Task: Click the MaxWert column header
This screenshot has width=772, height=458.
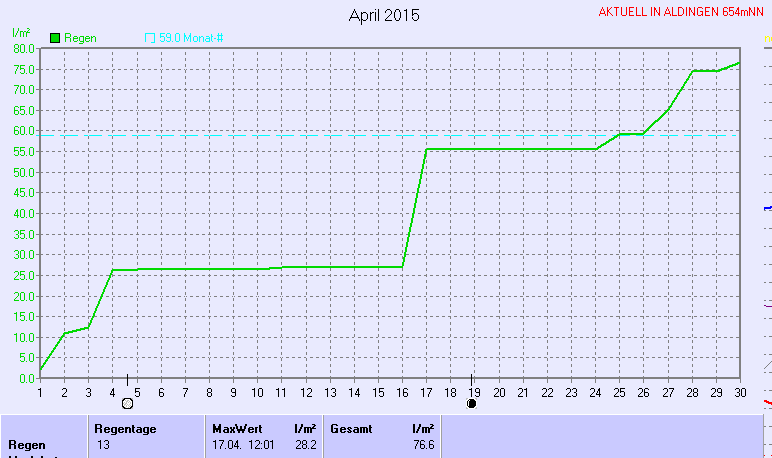Action: click(x=237, y=428)
